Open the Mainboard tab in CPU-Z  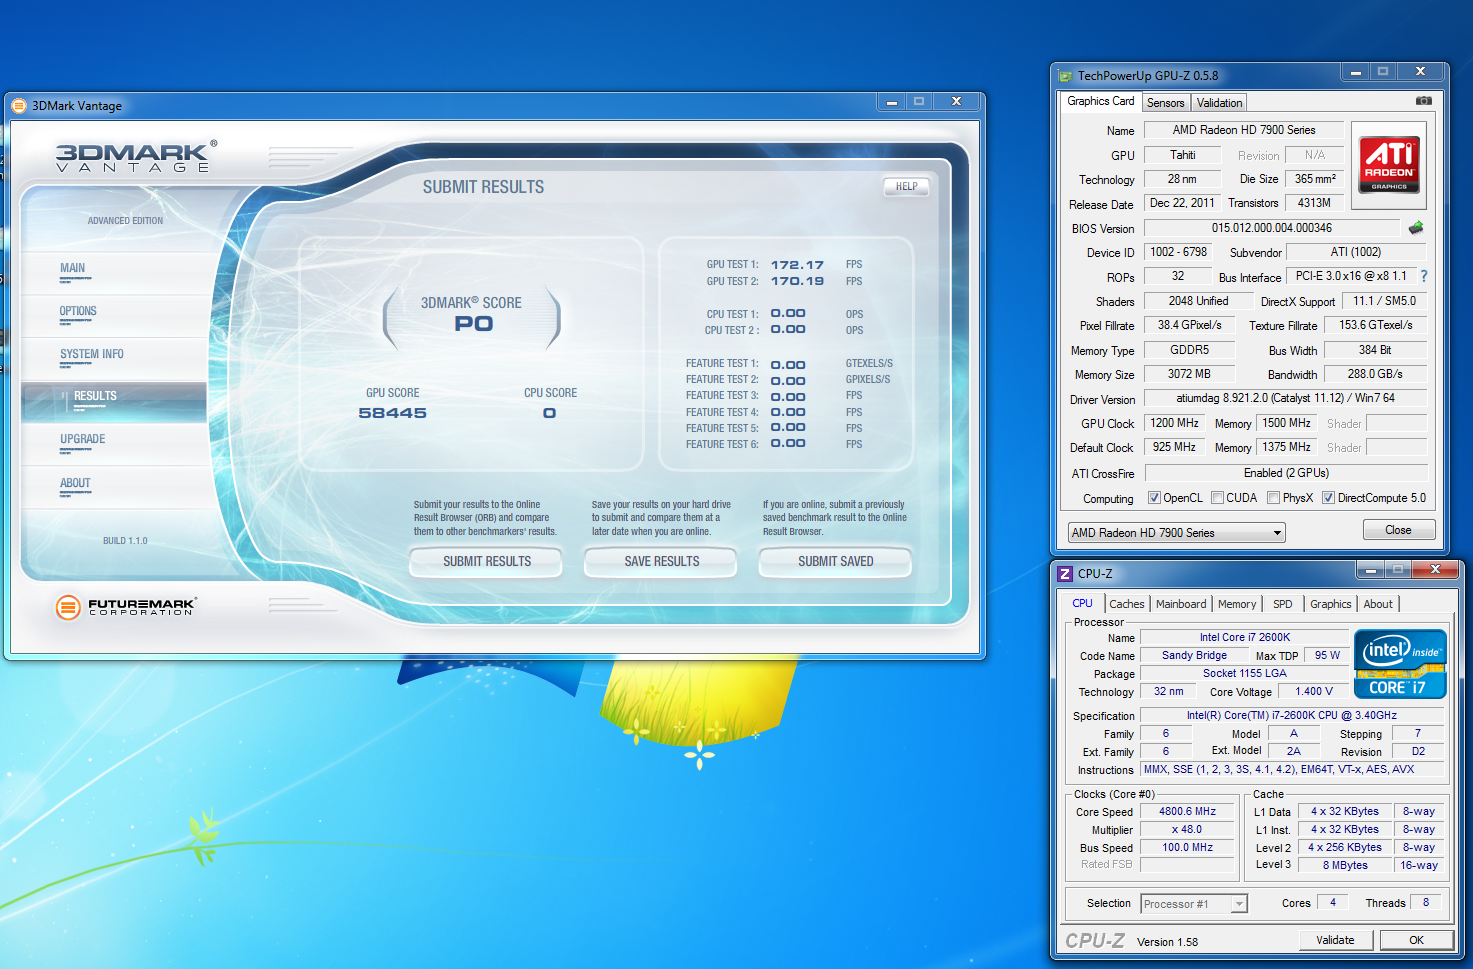tap(1181, 604)
